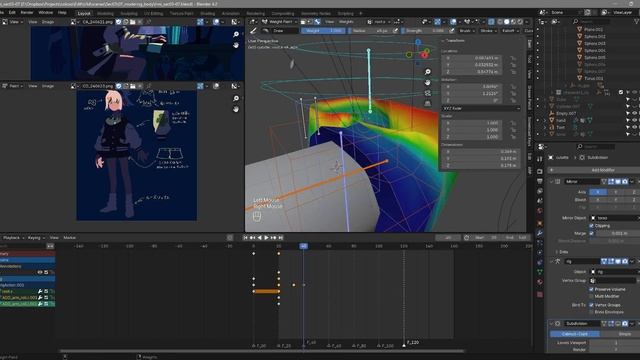Open the timeline Marker menu
This screenshot has width=640, height=360.
(69, 238)
